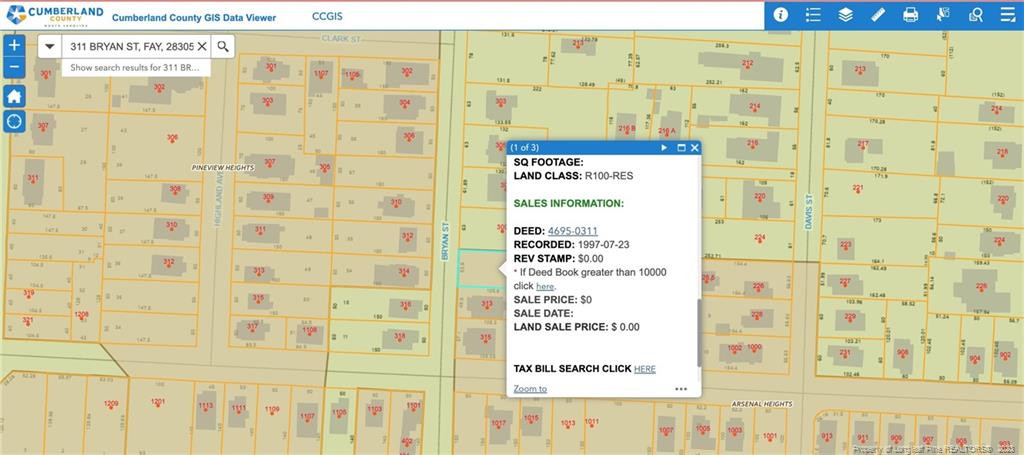Return to the default home extent
1024x455 pixels.
pyautogui.click(x=14, y=96)
